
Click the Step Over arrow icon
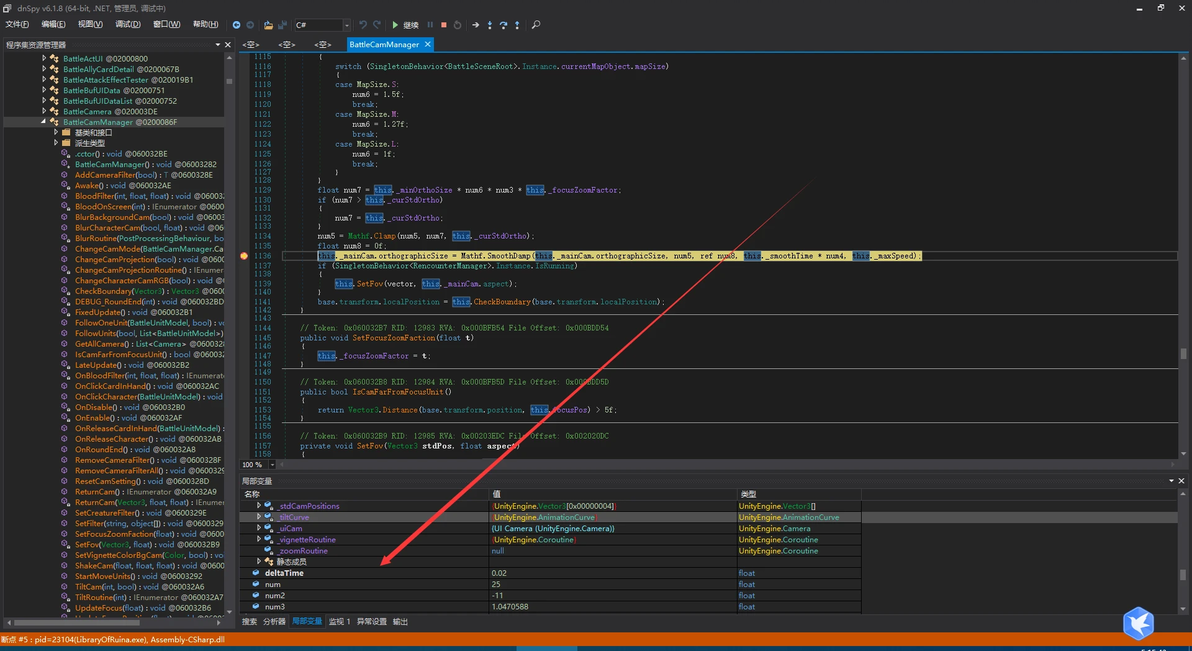pyautogui.click(x=503, y=25)
